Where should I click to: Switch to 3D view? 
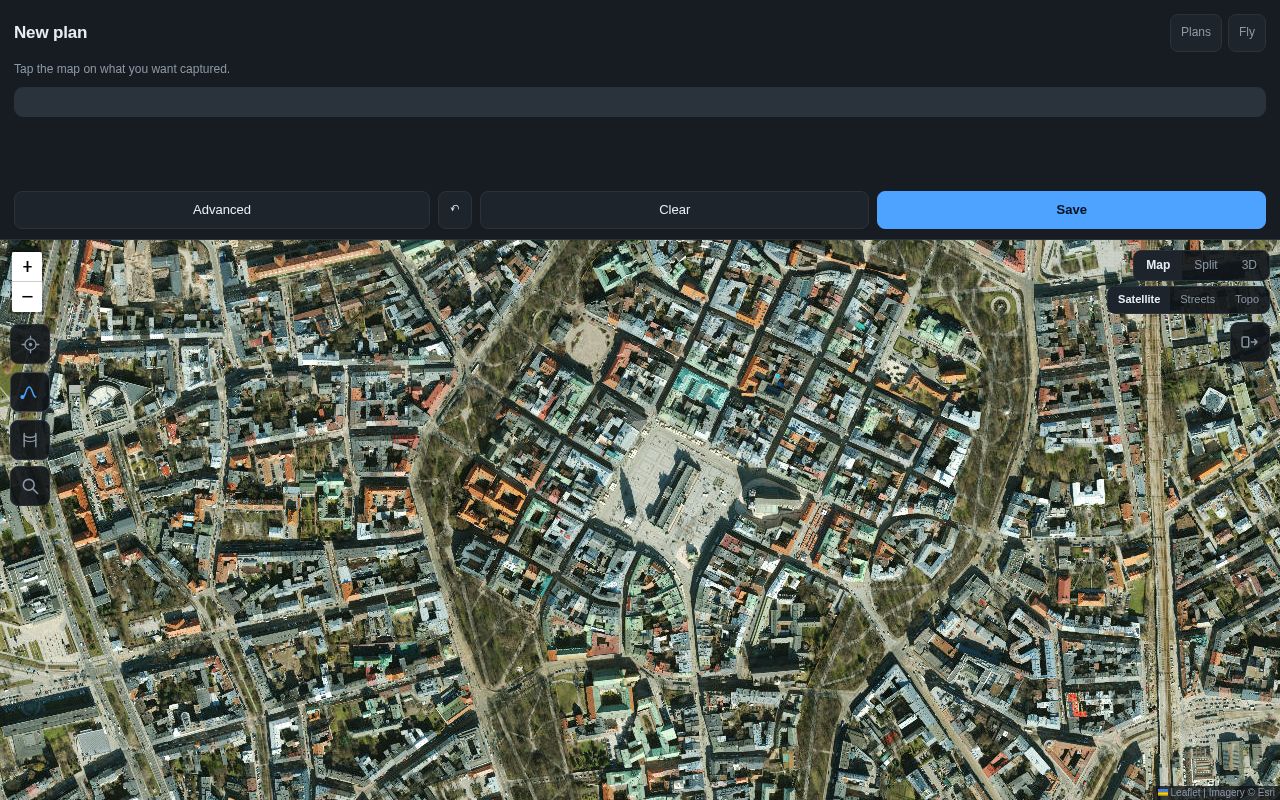click(1249, 265)
